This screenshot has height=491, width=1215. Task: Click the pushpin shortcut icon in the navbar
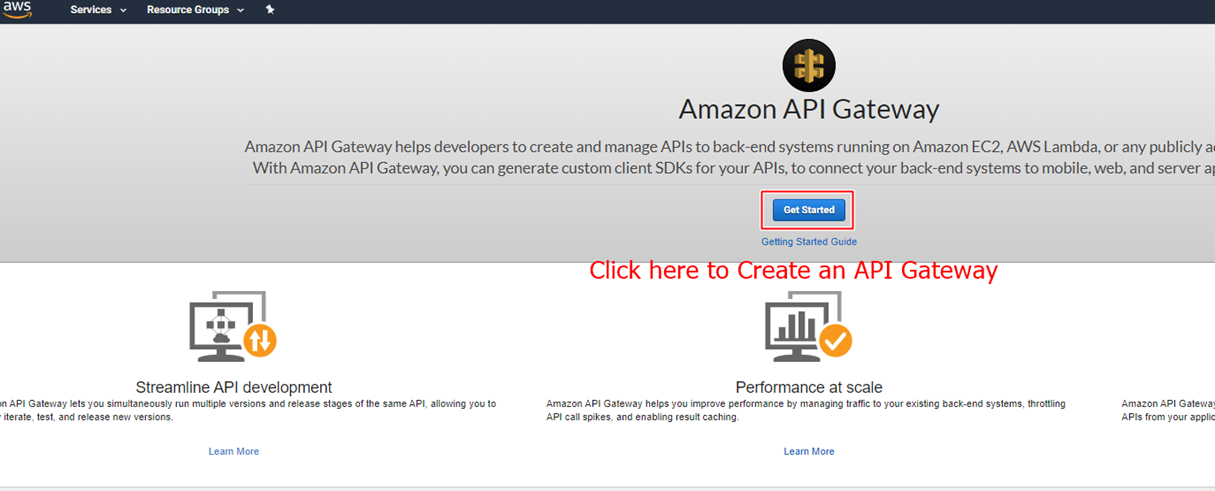270,10
